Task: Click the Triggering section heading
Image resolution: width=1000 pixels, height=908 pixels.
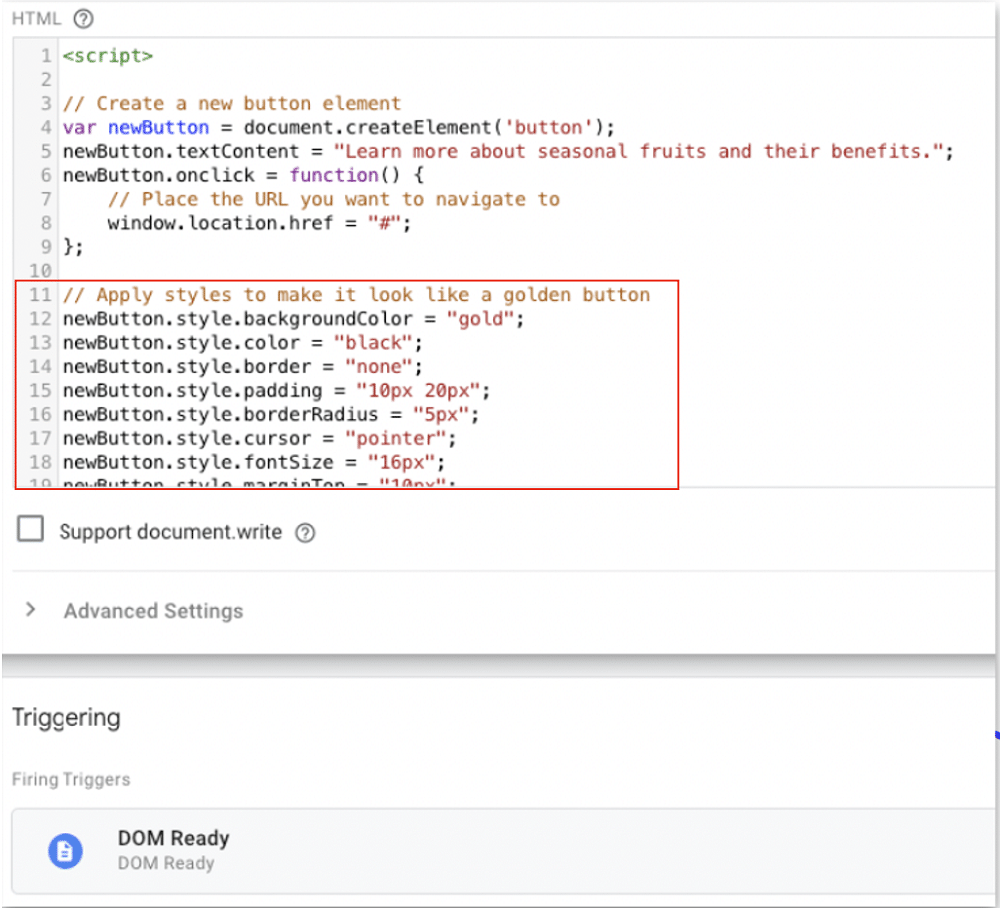Action: click(x=66, y=718)
